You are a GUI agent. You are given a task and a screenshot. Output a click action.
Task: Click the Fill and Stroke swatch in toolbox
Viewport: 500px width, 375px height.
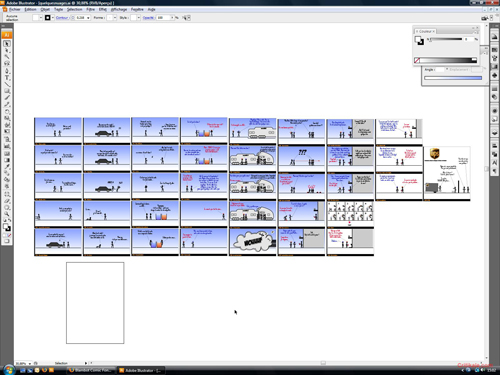point(7,228)
